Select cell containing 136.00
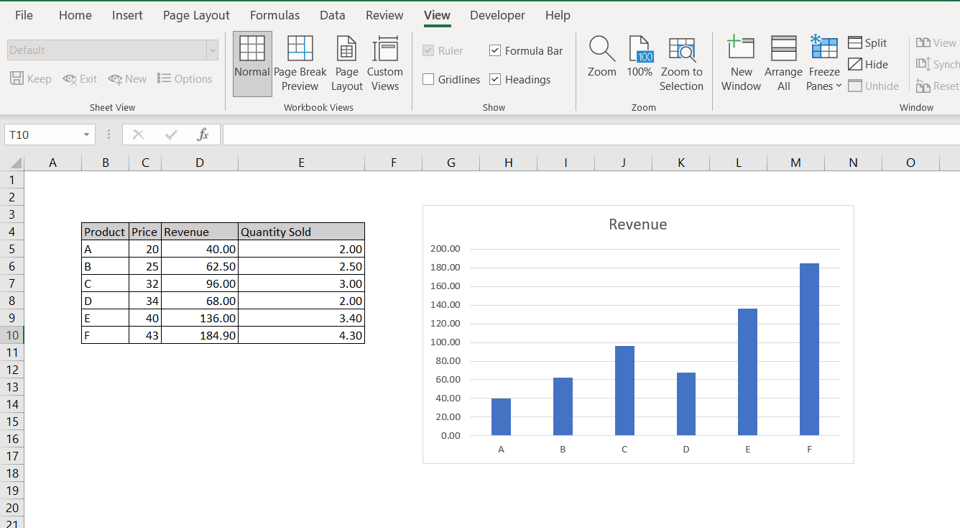The height and width of the screenshot is (528, 960). pos(200,319)
